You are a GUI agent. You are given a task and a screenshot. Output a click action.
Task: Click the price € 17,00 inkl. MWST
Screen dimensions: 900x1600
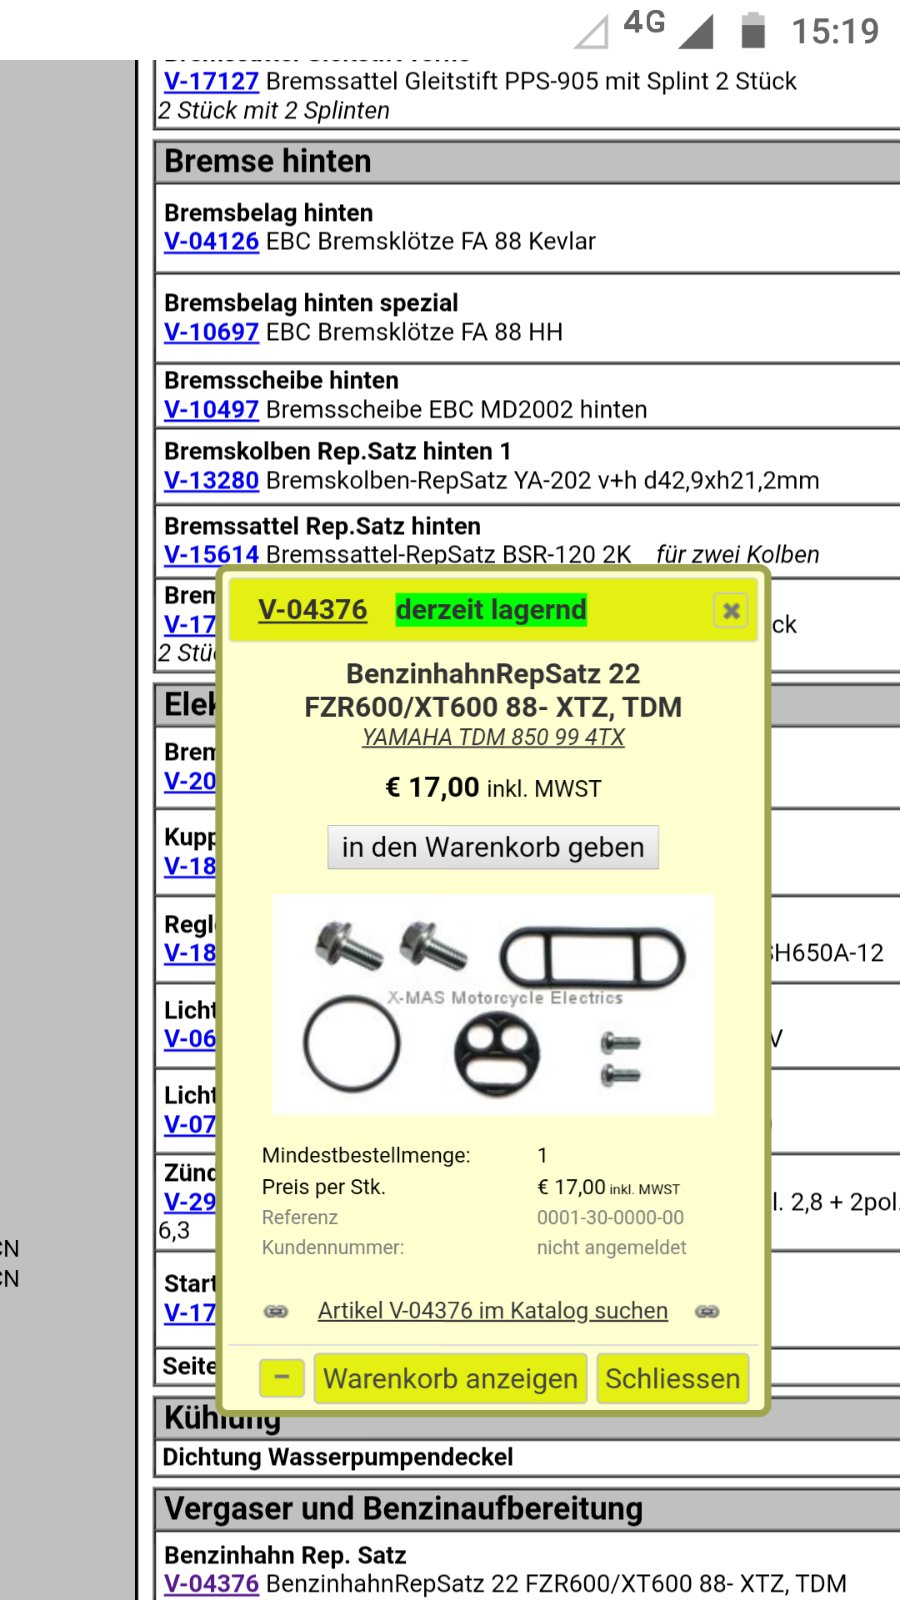pyautogui.click(x=493, y=788)
